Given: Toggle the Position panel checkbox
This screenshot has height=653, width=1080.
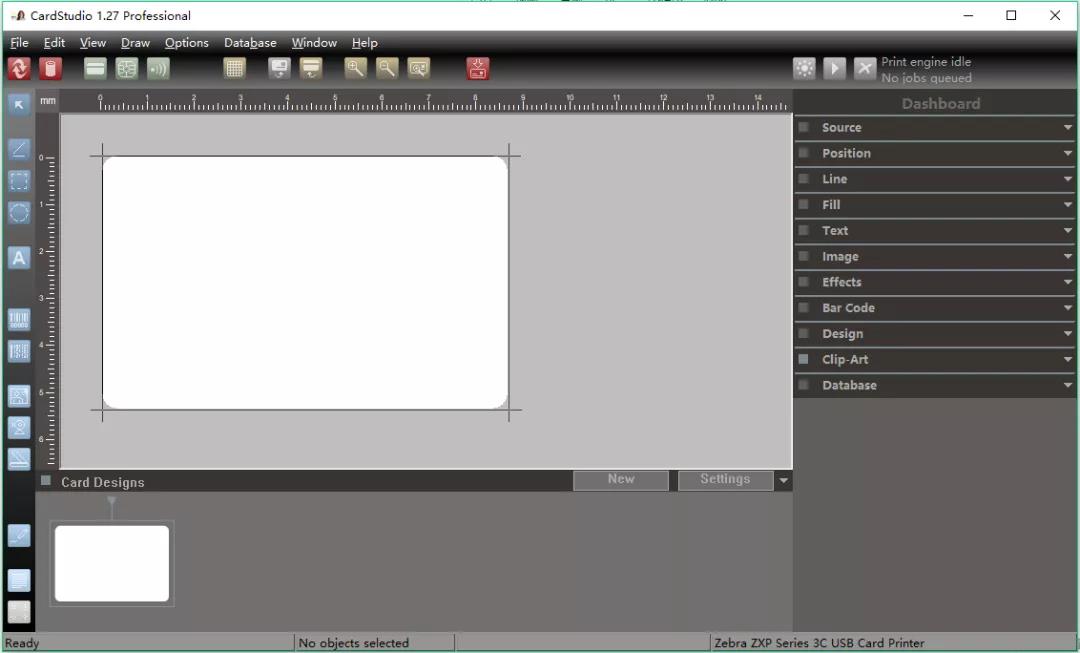Looking at the screenshot, I should [803, 152].
